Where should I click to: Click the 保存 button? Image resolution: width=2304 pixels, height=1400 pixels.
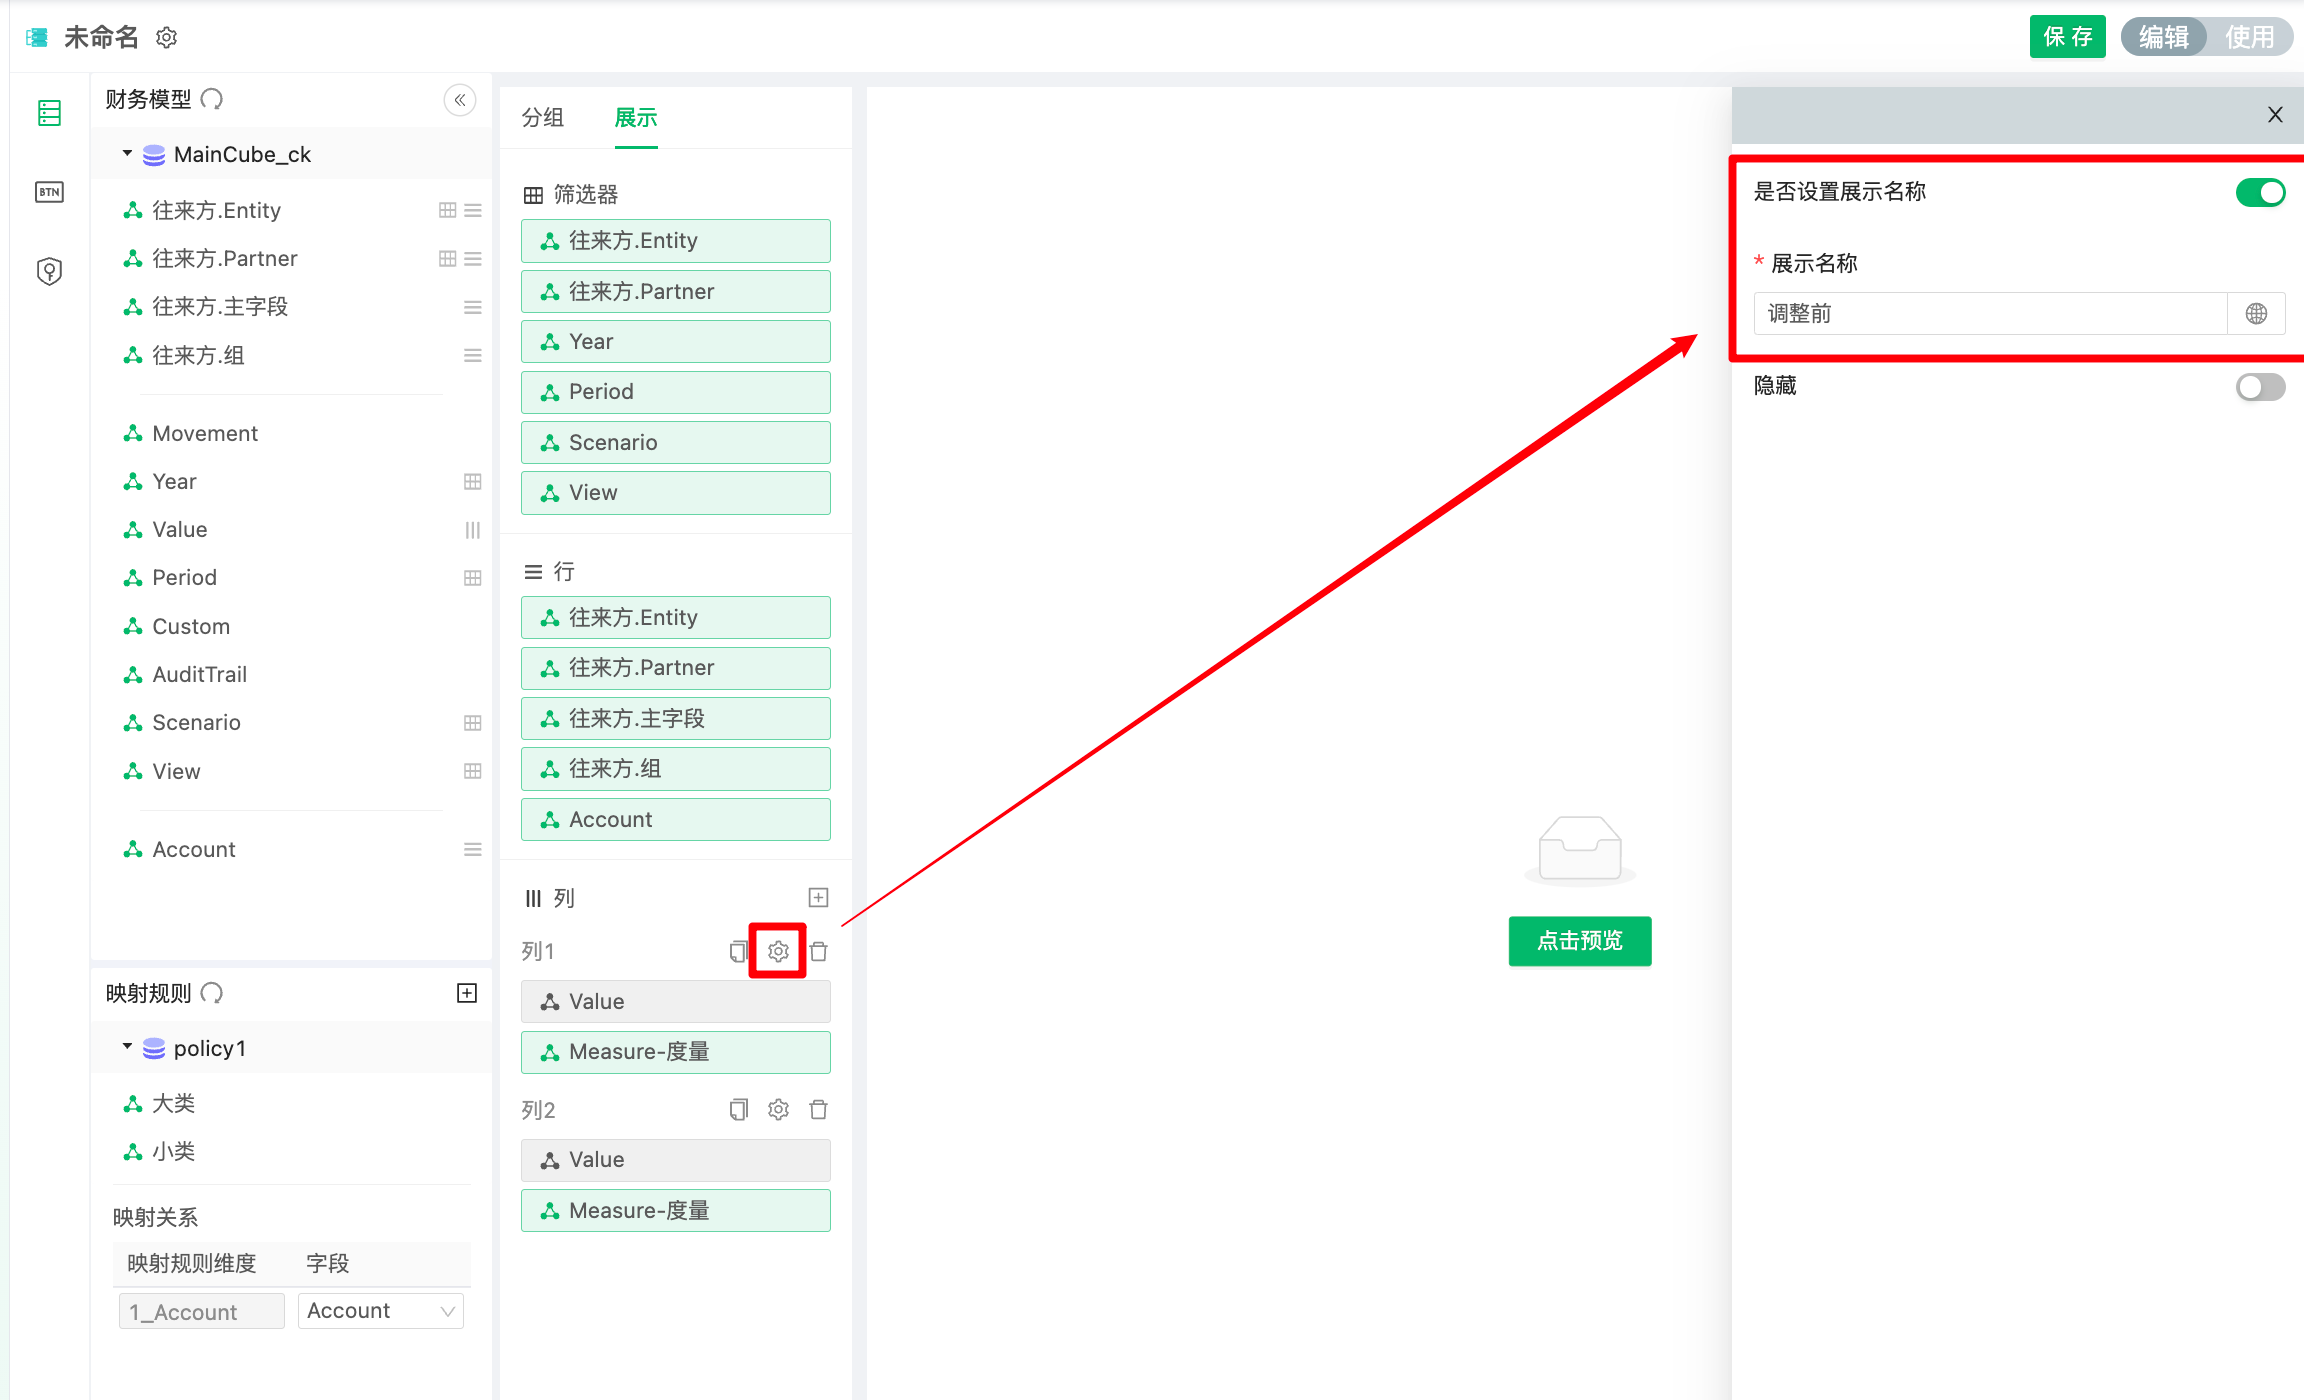(2067, 37)
